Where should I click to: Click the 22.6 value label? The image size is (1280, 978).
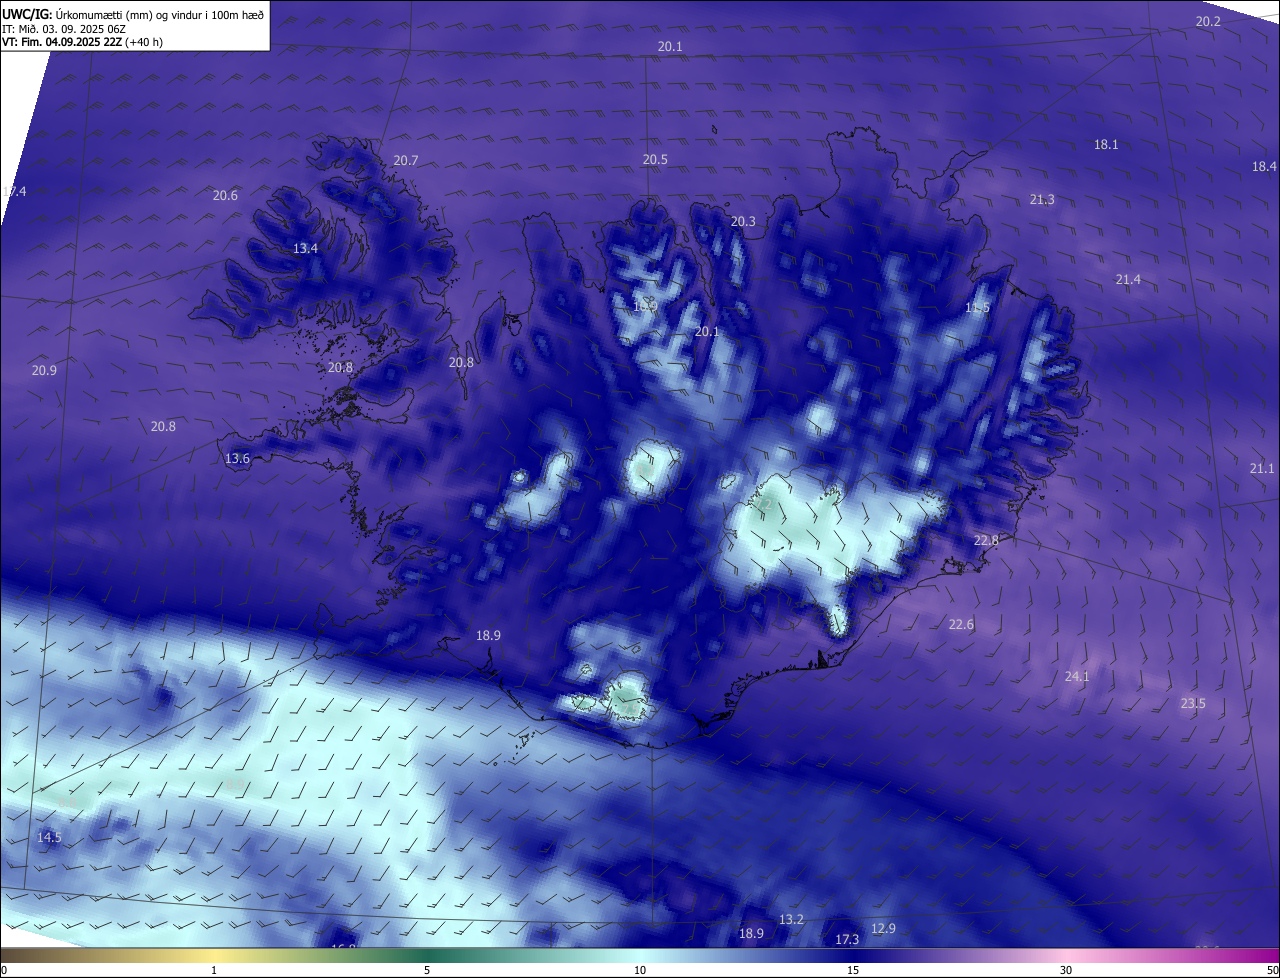click(961, 624)
